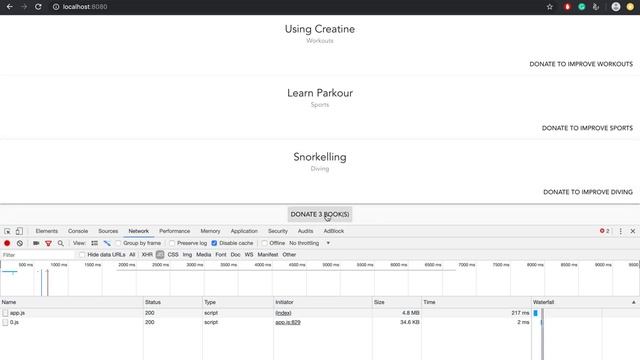Click the browser back arrow
The height and width of the screenshot is (360, 640).
point(9,7)
